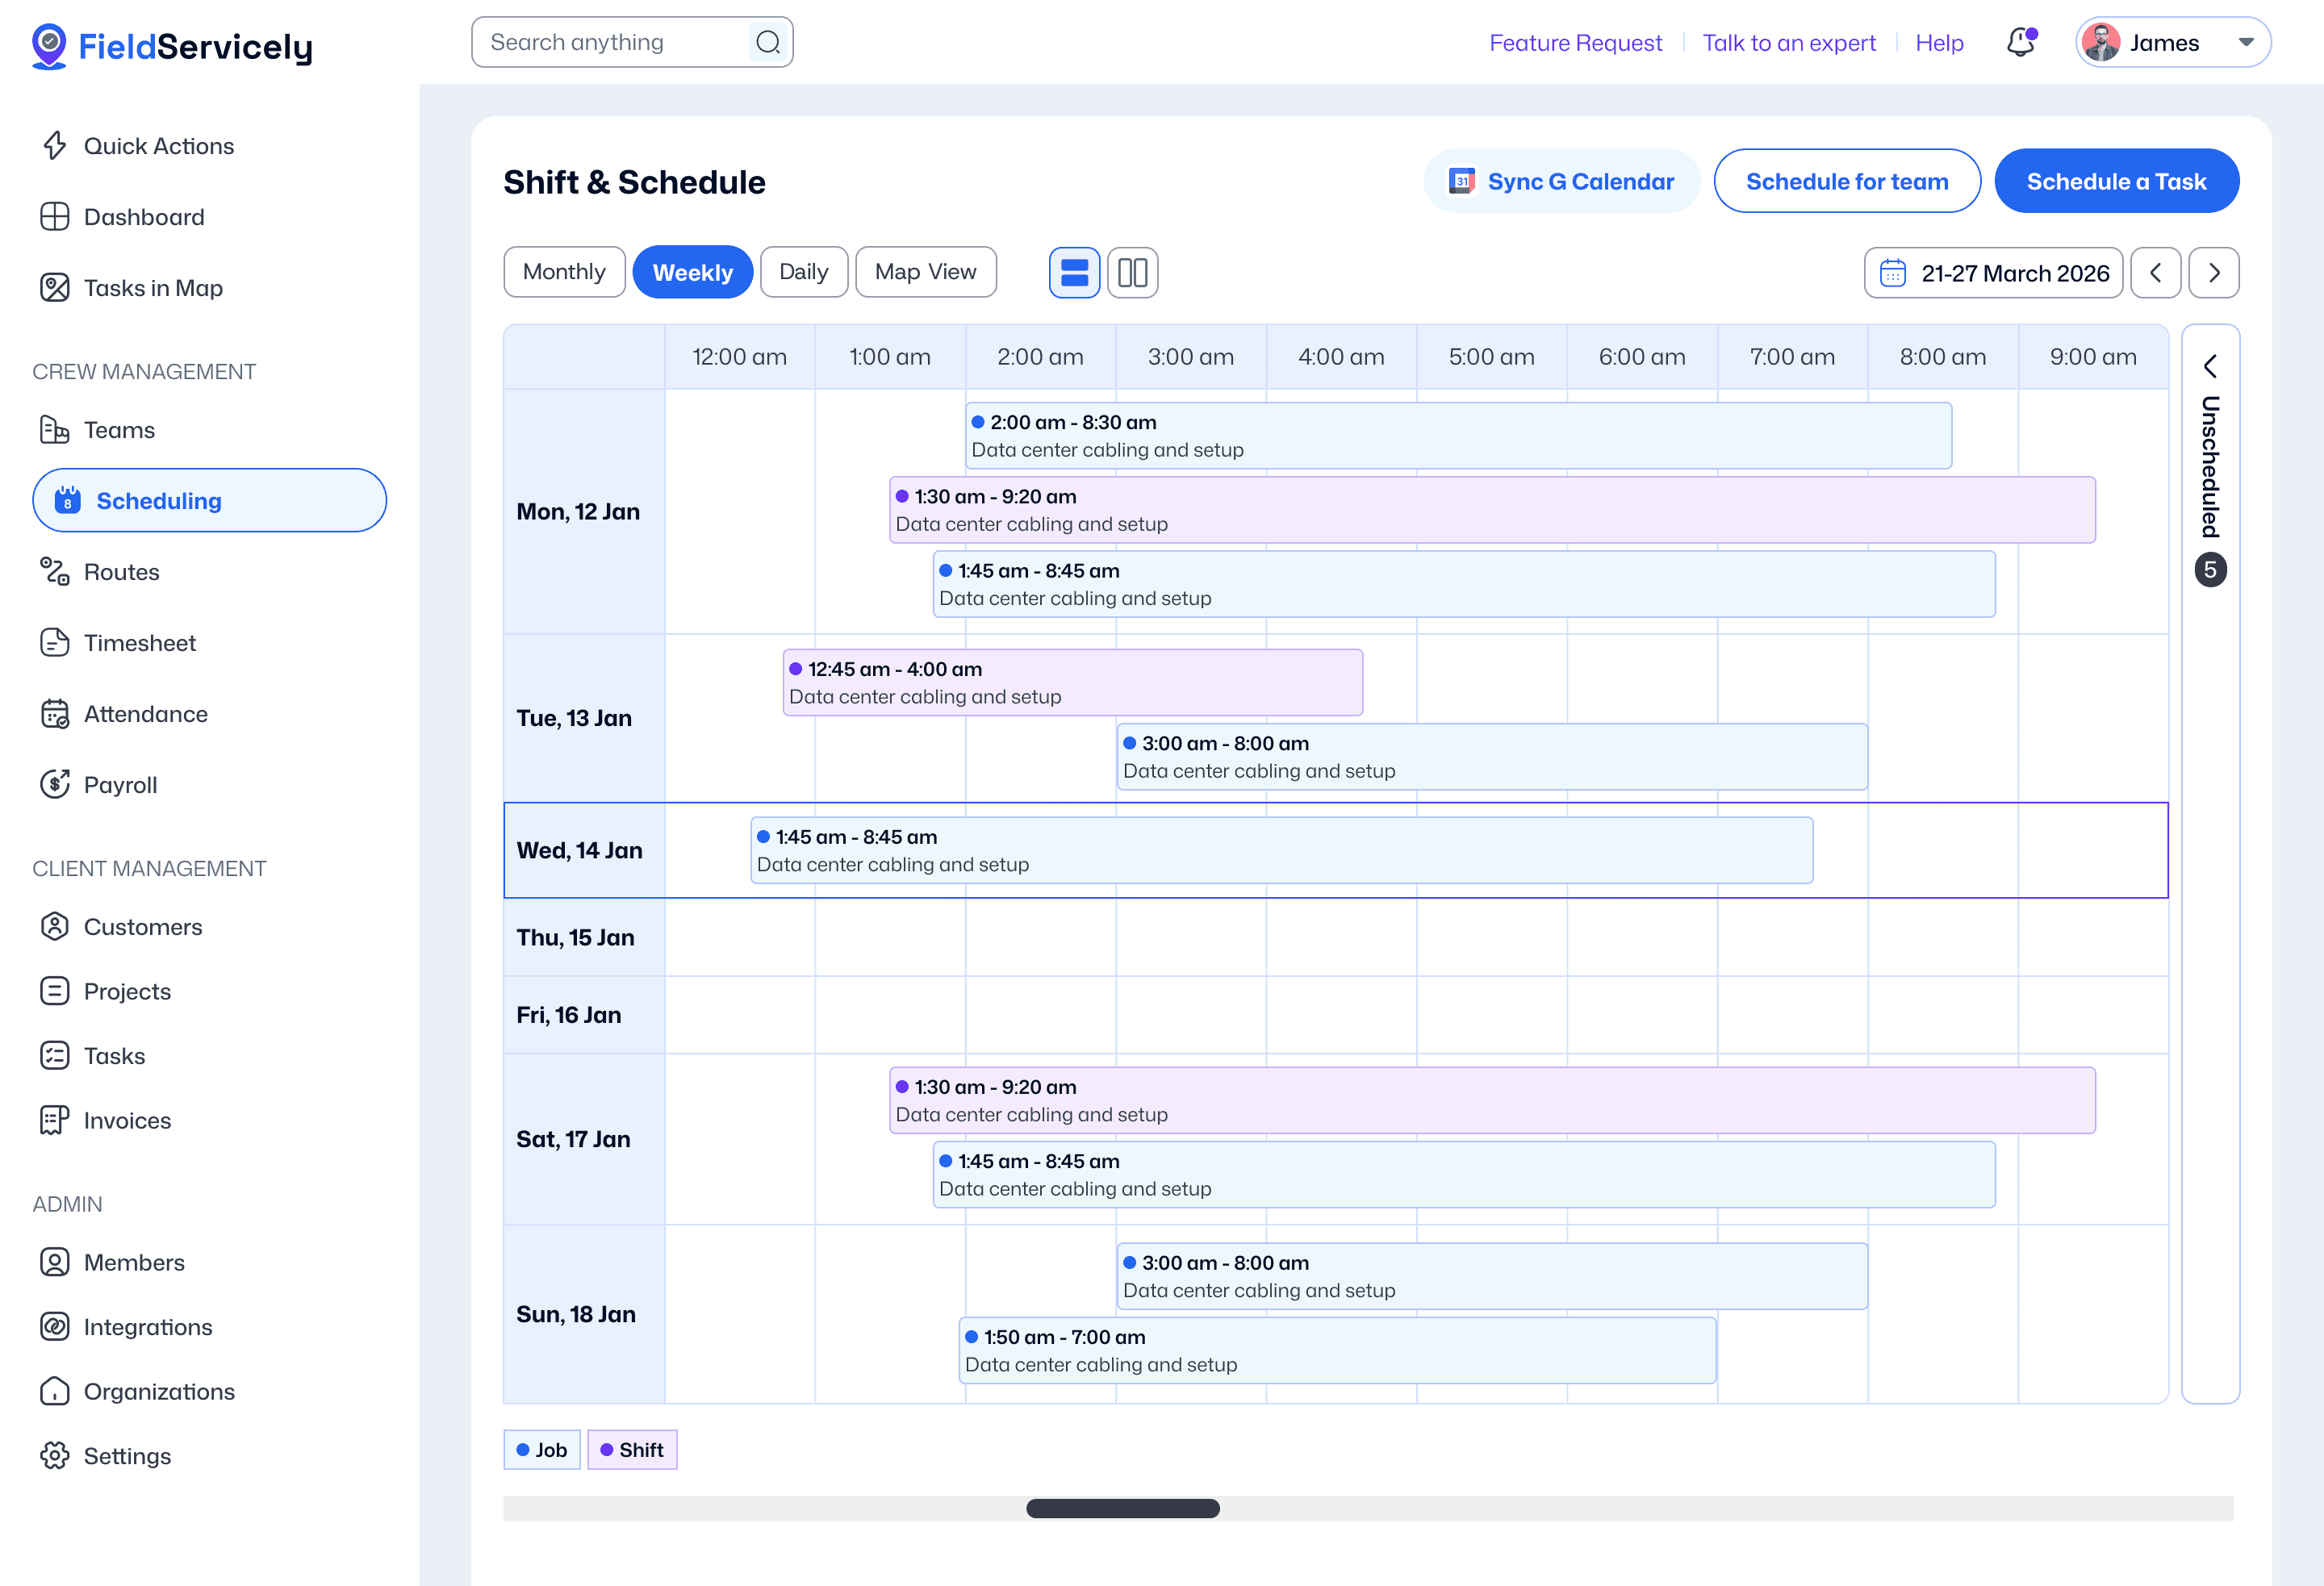Screen dimensions: 2324x1586
Task: Expand the Unscheduled side panel
Action: tap(2210, 367)
